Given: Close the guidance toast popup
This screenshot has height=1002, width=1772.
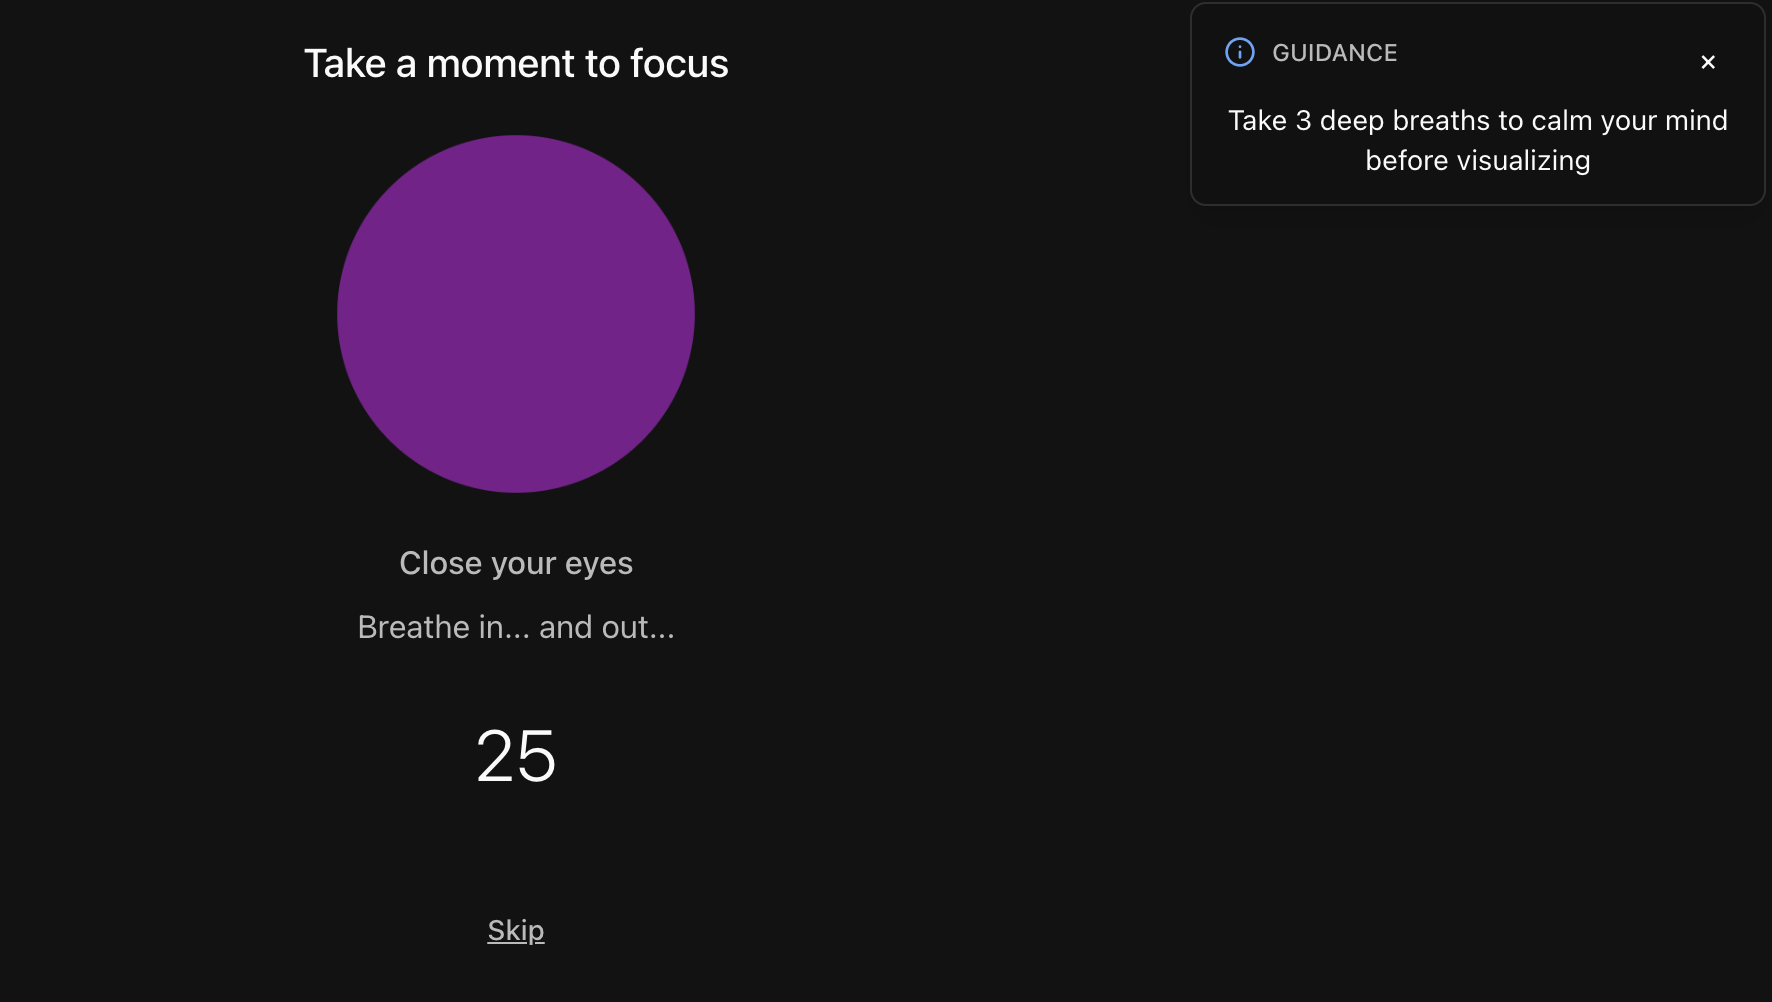Looking at the screenshot, I should point(1708,62).
